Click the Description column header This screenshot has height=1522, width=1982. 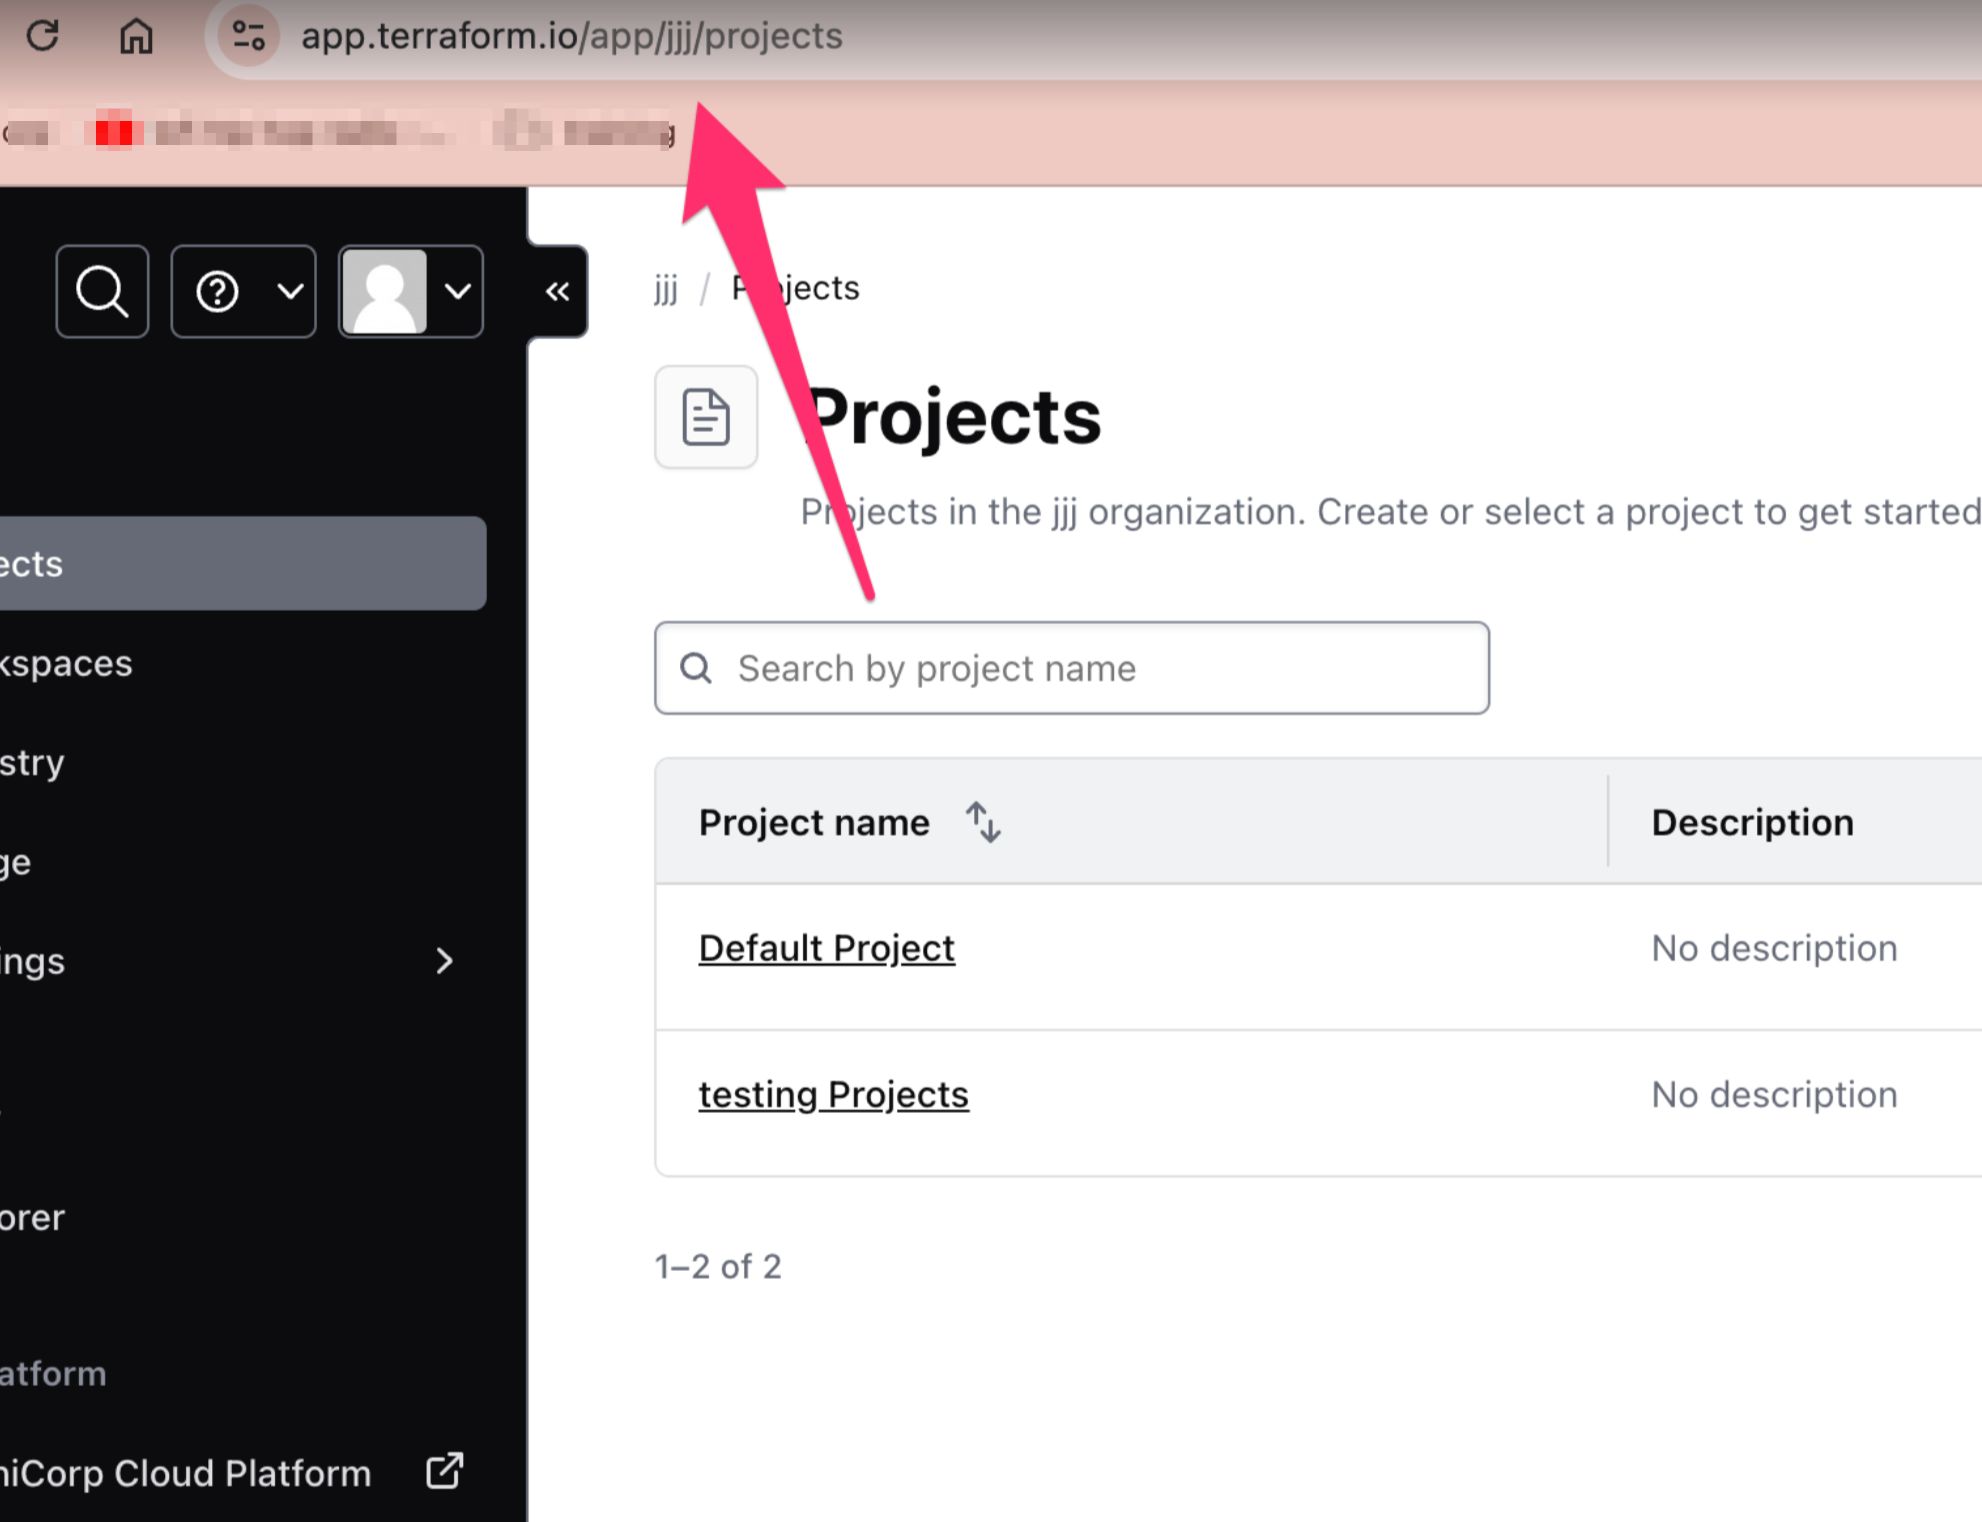1752,822
